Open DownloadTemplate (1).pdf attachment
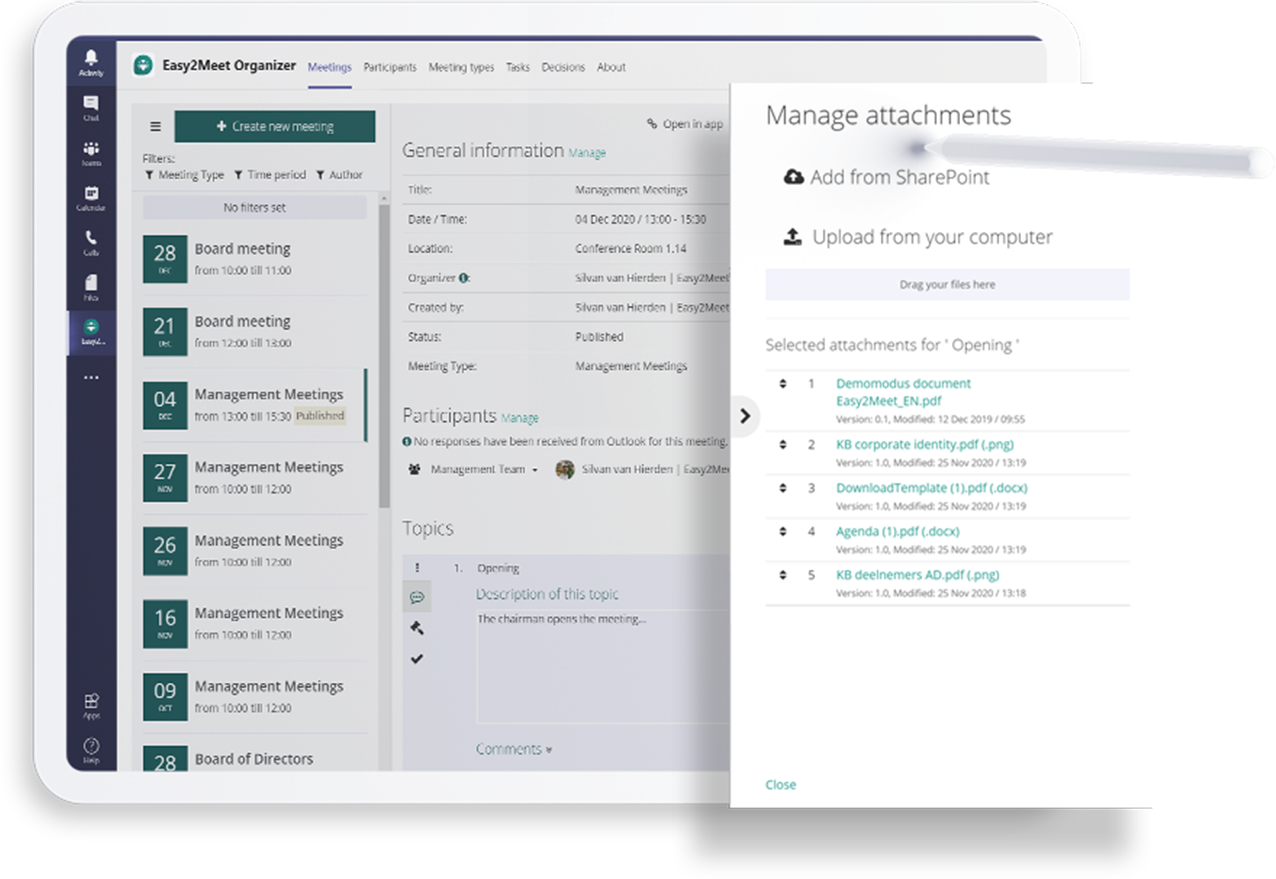 tap(932, 488)
